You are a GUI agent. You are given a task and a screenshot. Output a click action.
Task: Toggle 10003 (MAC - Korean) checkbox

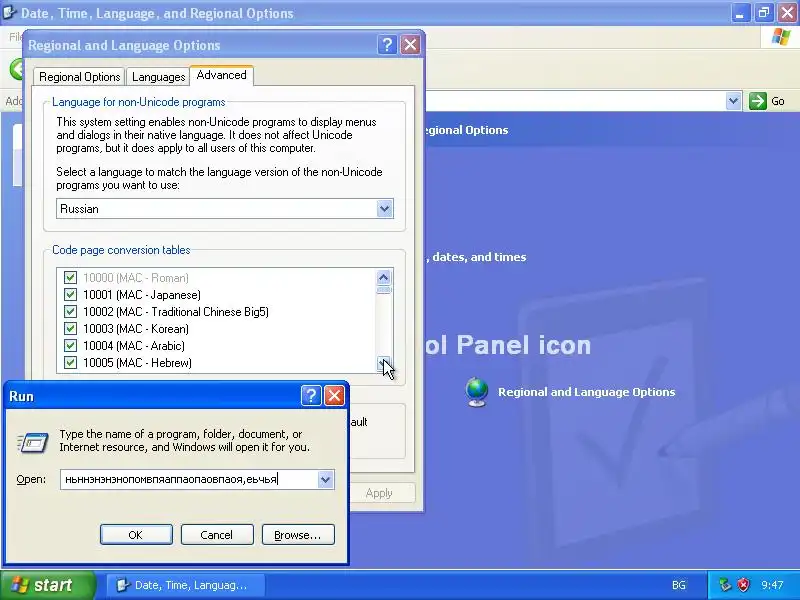tap(70, 329)
